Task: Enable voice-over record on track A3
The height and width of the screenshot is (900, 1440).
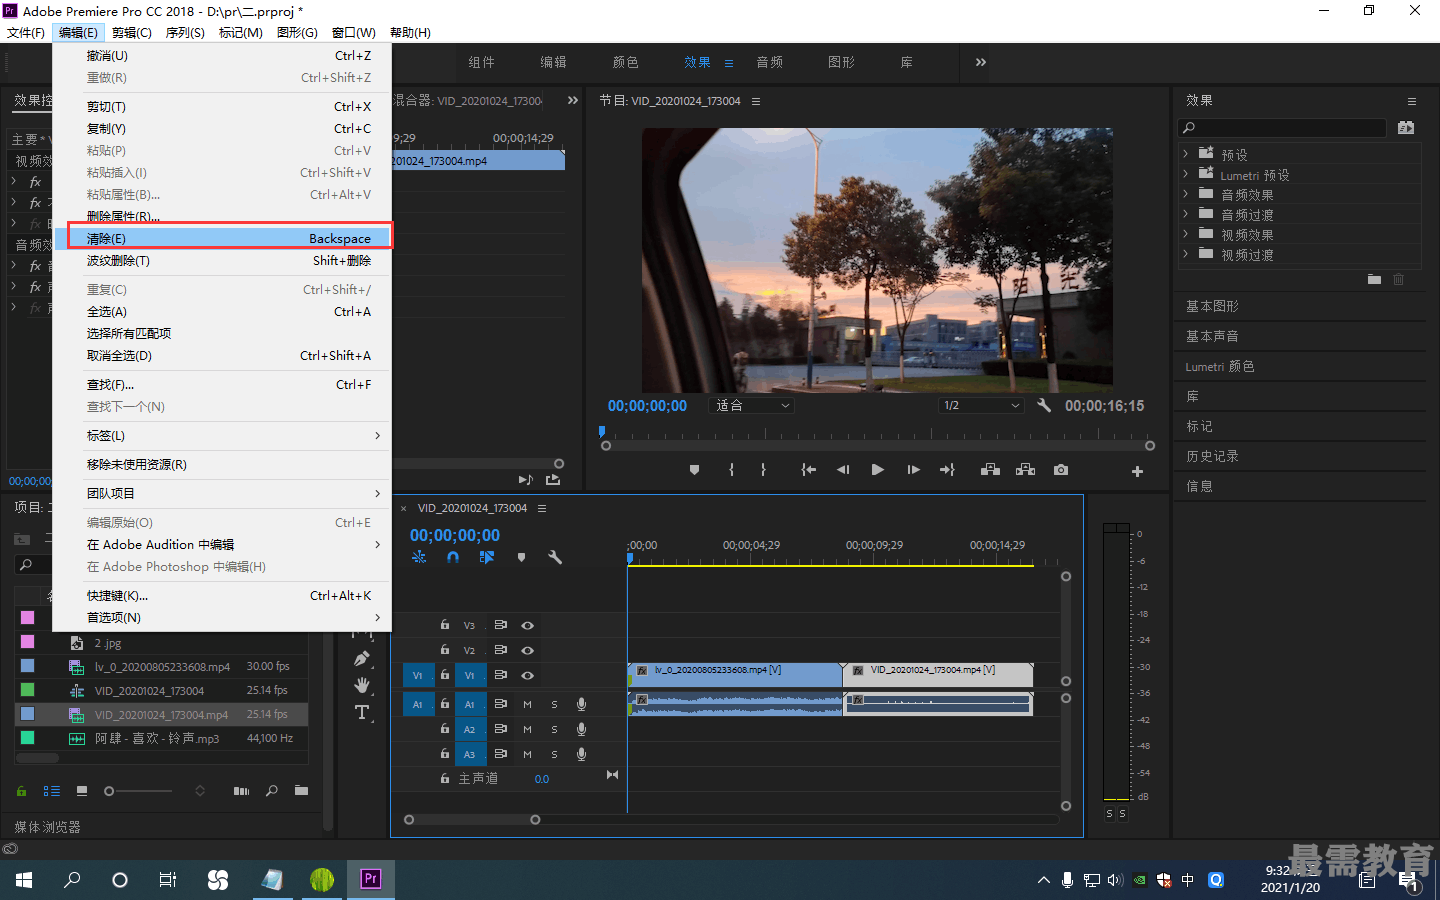Action: point(581,754)
